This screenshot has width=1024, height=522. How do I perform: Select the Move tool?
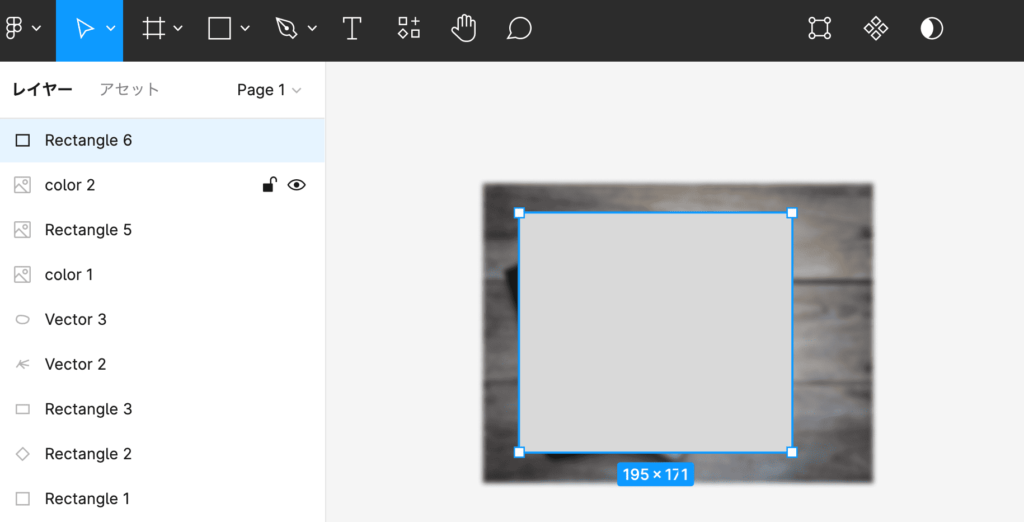click(x=85, y=29)
